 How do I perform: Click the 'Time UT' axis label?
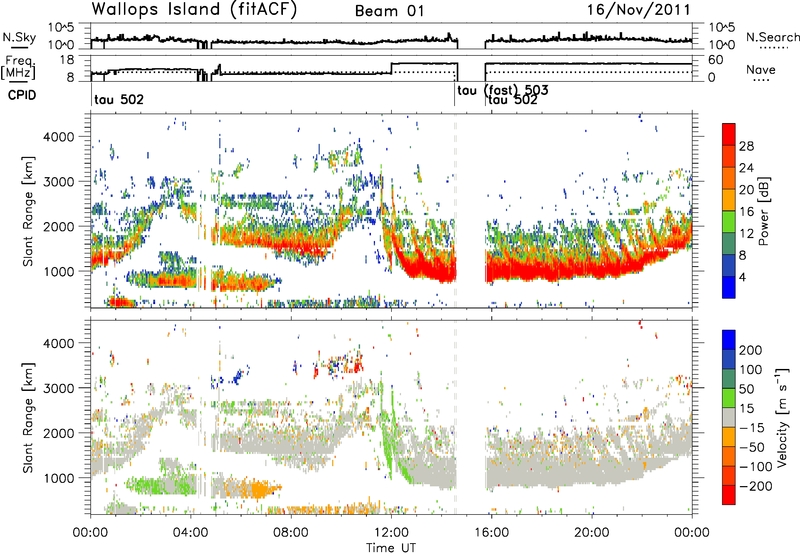pyautogui.click(x=391, y=548)
